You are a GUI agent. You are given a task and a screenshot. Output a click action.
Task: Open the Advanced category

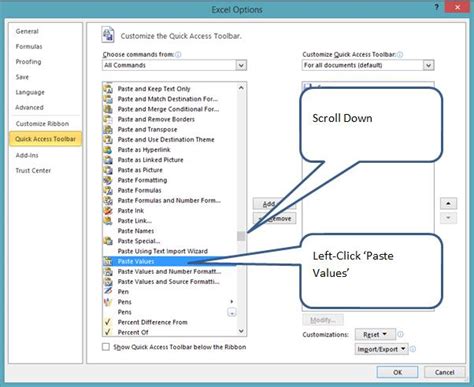(x=29, y=107)
